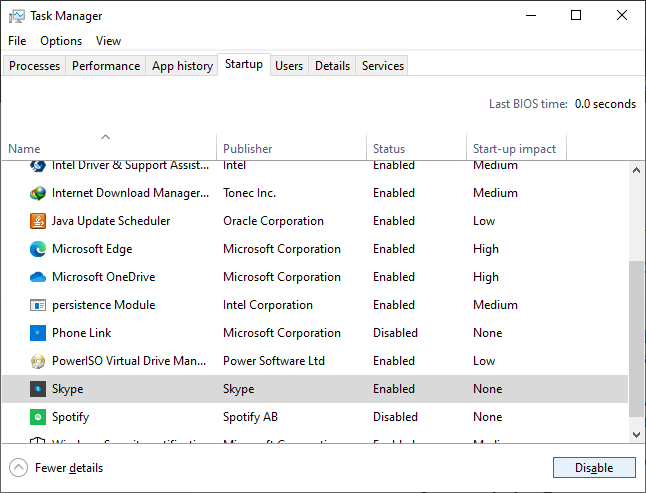
Task: Click the vertical scrollbar thumb
Action: [x=636, y=339]
